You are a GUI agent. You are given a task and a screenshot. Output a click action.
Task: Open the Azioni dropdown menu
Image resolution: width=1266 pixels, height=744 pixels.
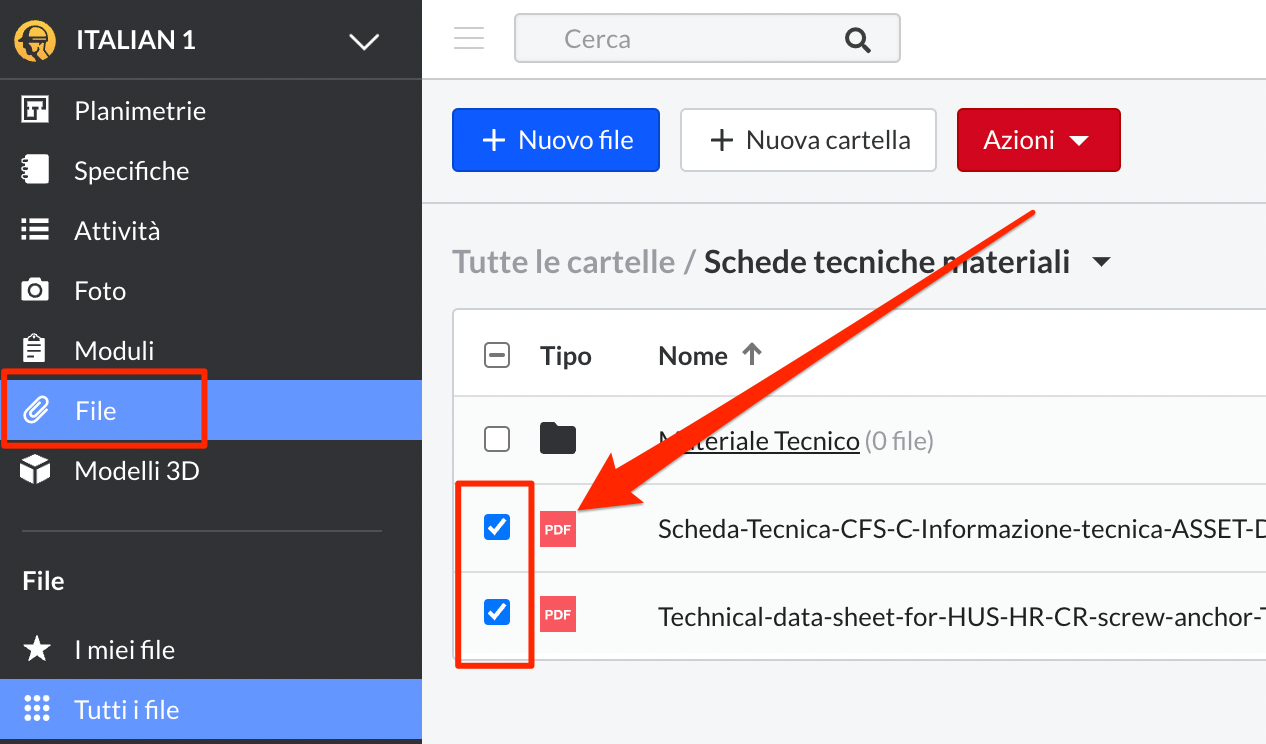[1038, 140]
